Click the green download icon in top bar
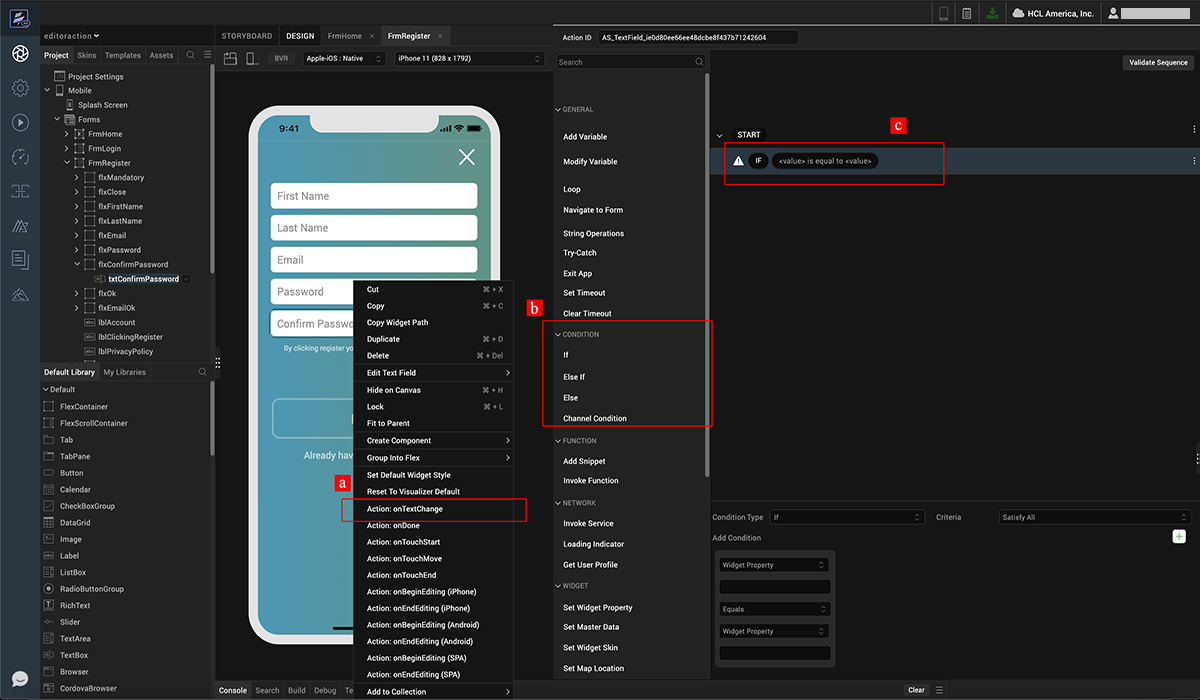The image size is (1200, 700). coord(991,13)
